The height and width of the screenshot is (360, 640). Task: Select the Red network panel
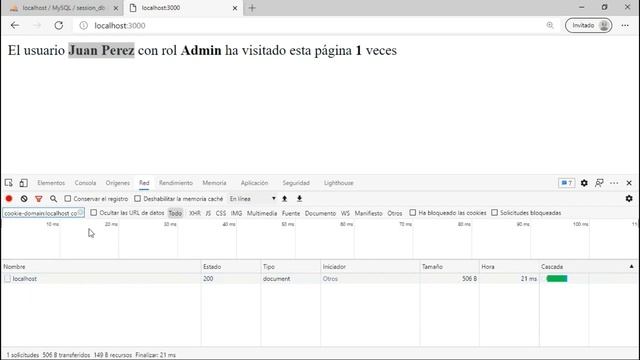144,183
